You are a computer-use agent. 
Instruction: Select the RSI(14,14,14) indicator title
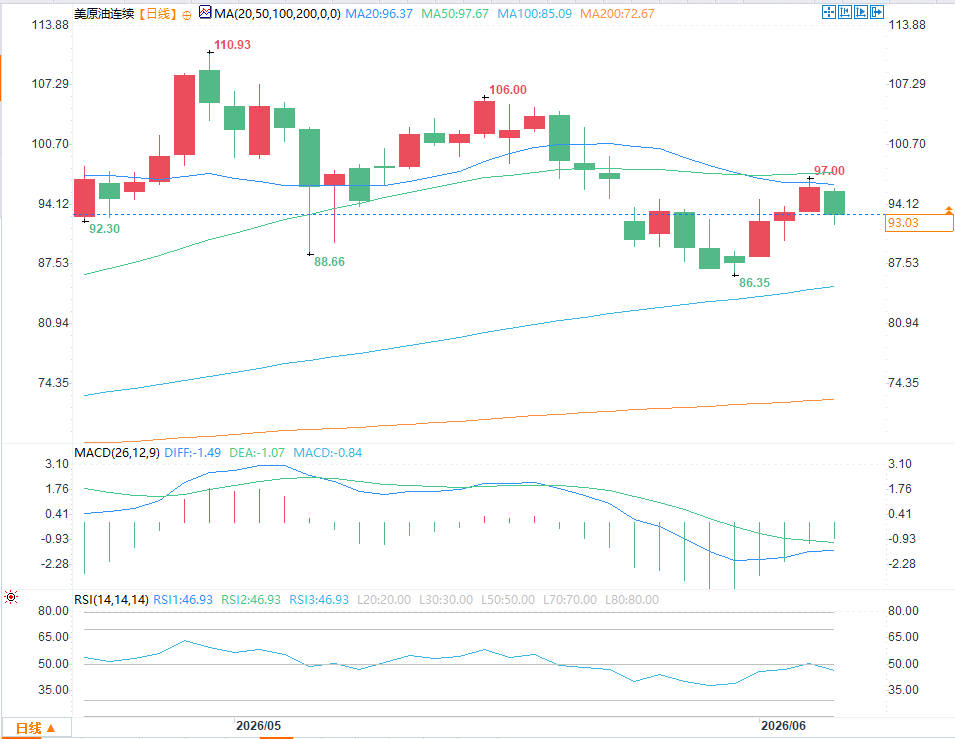click(111, 599)
